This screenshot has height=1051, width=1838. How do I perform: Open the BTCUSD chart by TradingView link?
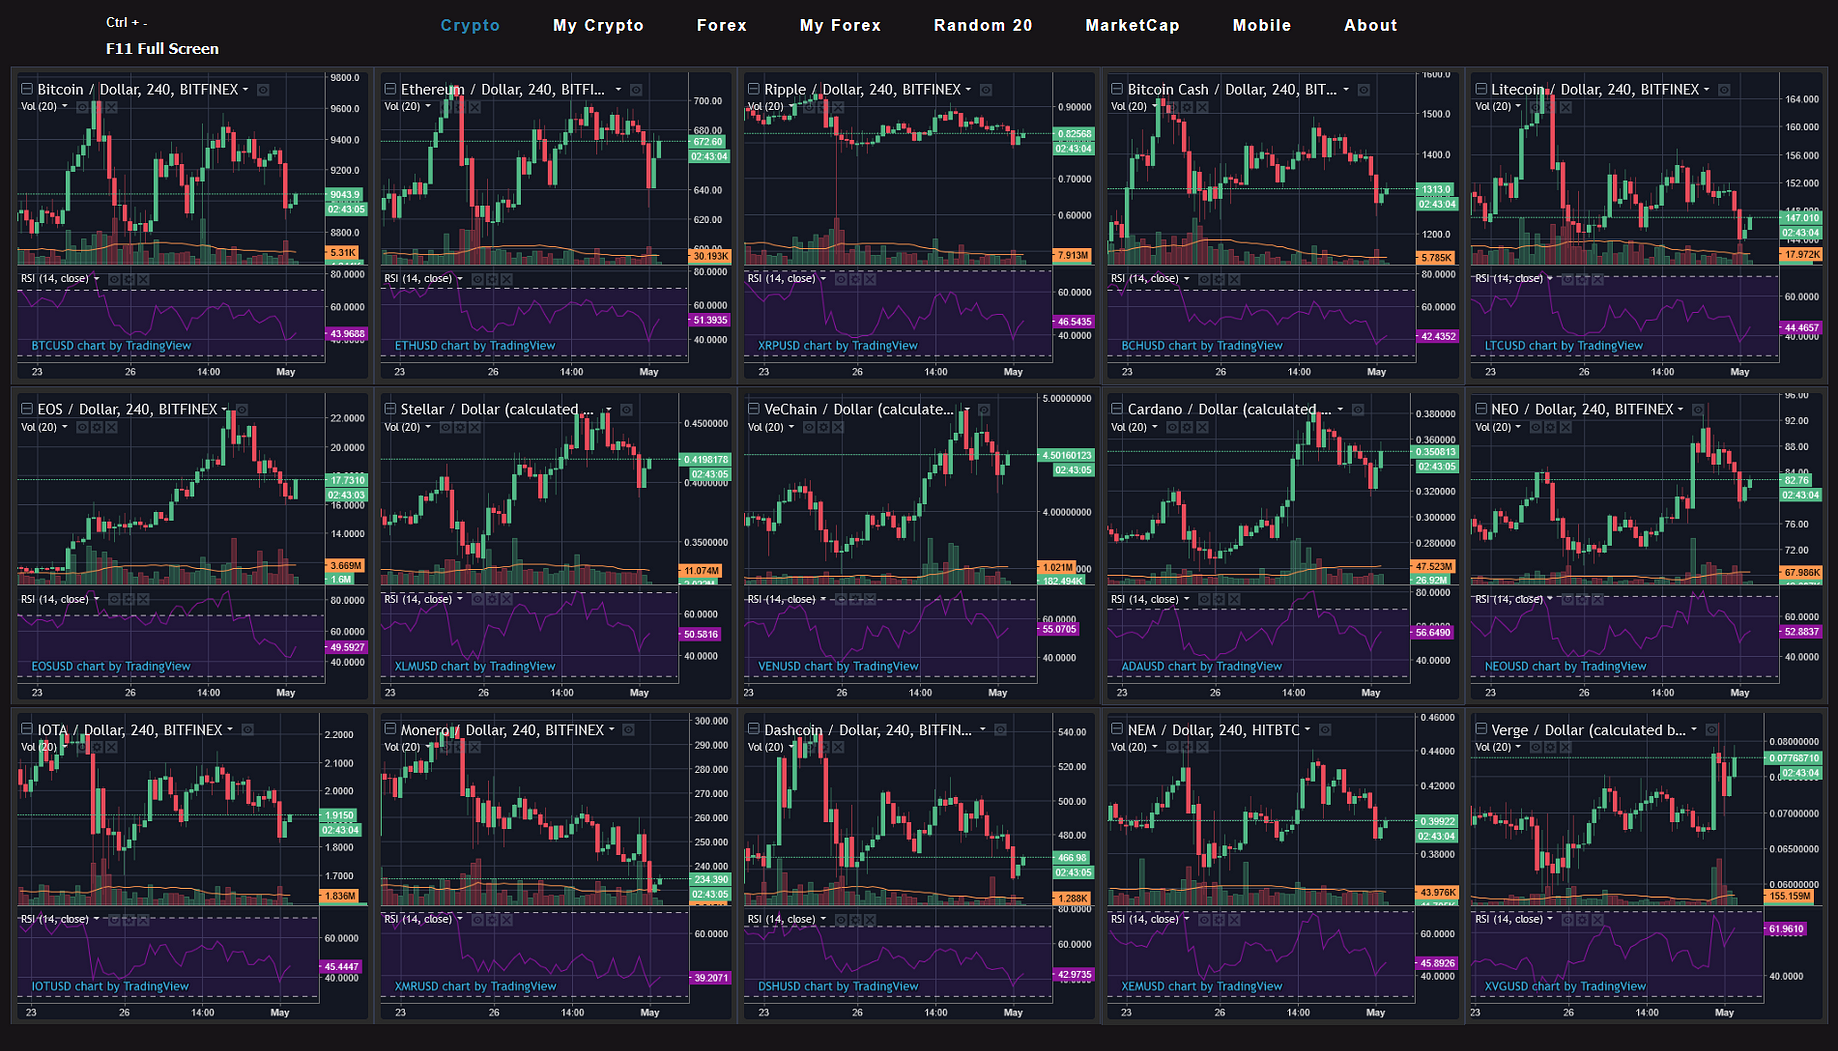111,346
